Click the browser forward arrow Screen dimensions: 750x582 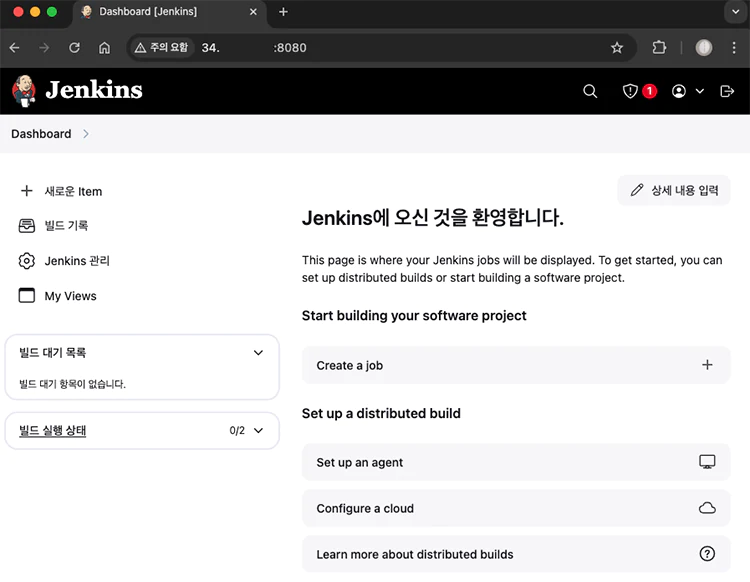(44, 48)
